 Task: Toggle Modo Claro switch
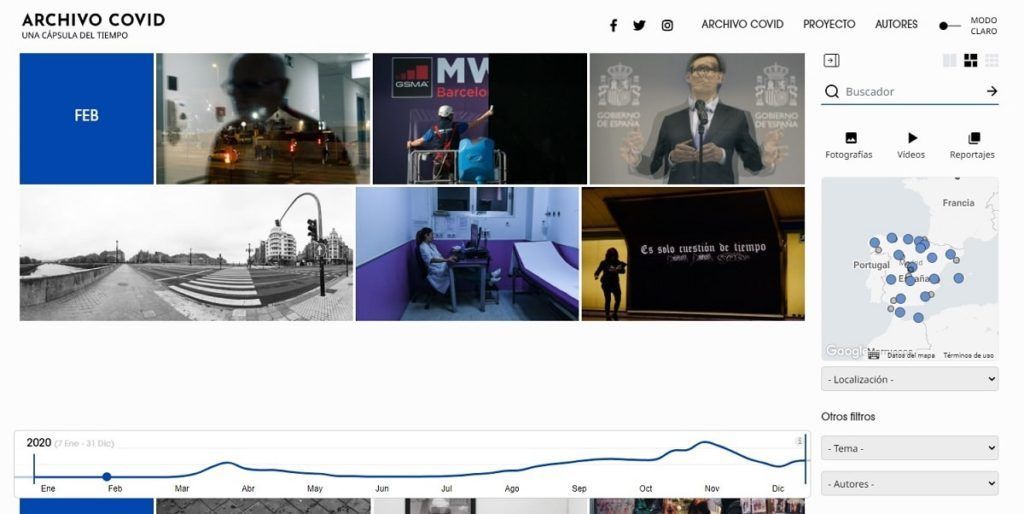pyautogui.click(x=950, y=26)
